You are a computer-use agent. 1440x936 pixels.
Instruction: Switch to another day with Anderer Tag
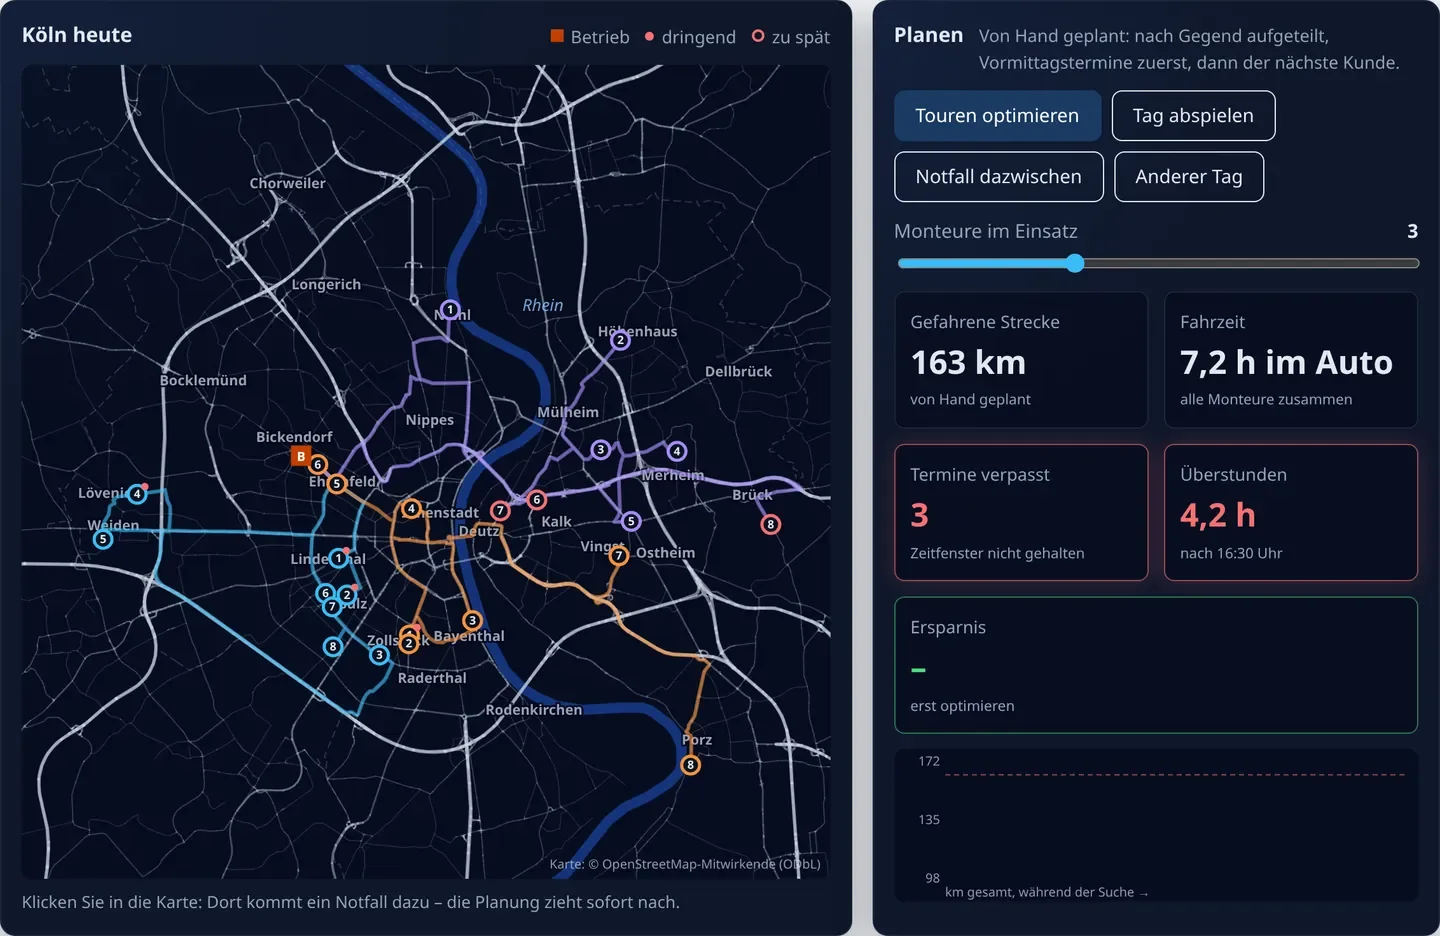click(x=1189, y=177)
